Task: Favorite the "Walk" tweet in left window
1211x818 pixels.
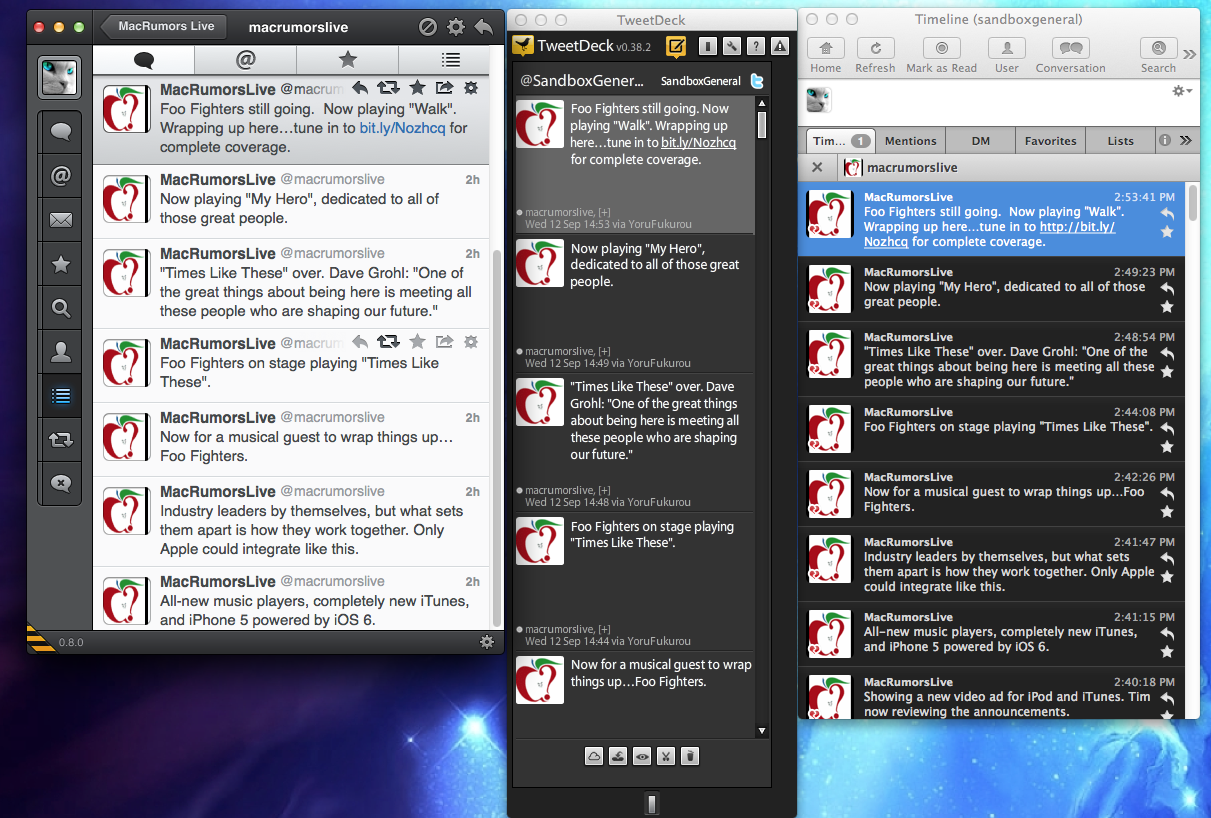Action: (x=417, y=89)
